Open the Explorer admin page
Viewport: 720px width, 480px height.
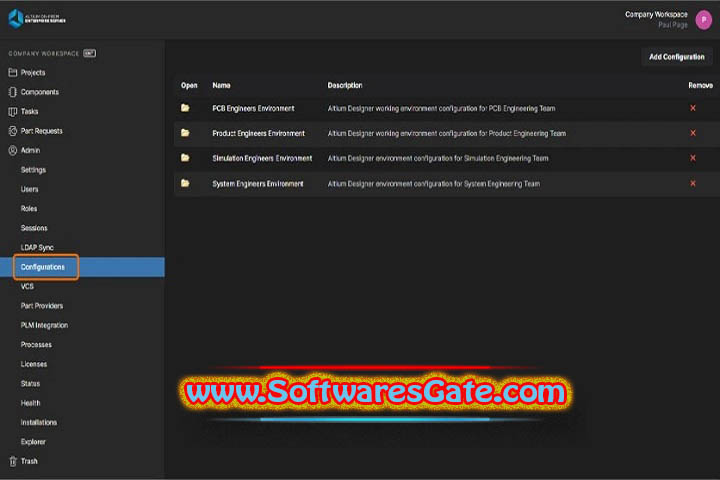[33, 442]
